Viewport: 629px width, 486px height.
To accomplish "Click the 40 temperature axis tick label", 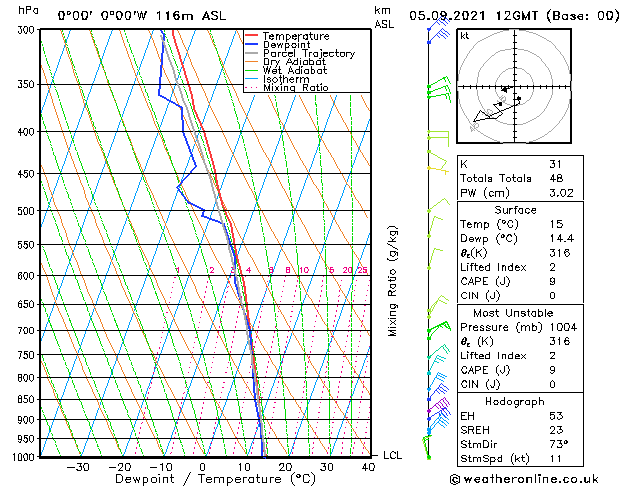I will (x=368, y=467).
